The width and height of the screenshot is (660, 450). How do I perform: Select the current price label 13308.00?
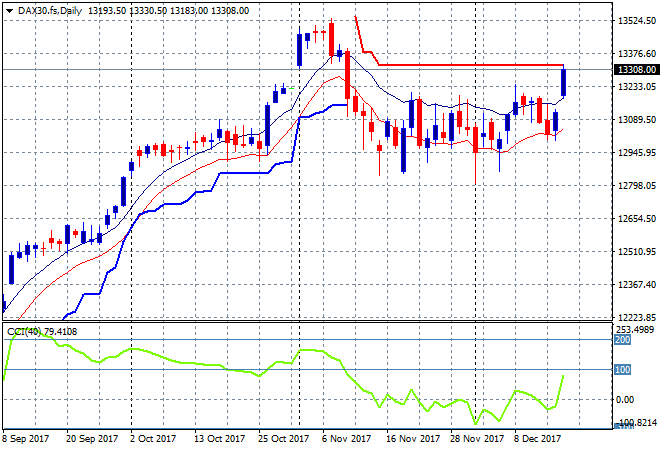pyautogui.click(x=637, y=69)
